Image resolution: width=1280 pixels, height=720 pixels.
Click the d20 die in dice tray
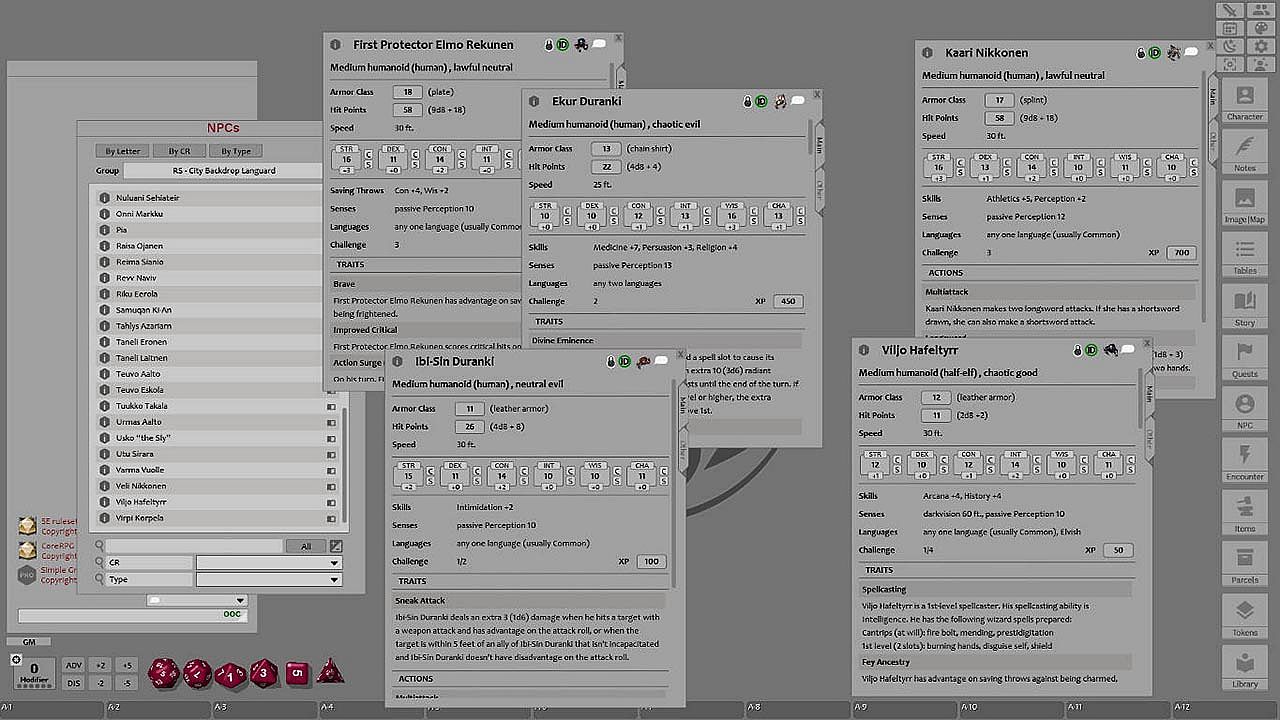click(x=163, y=673)
